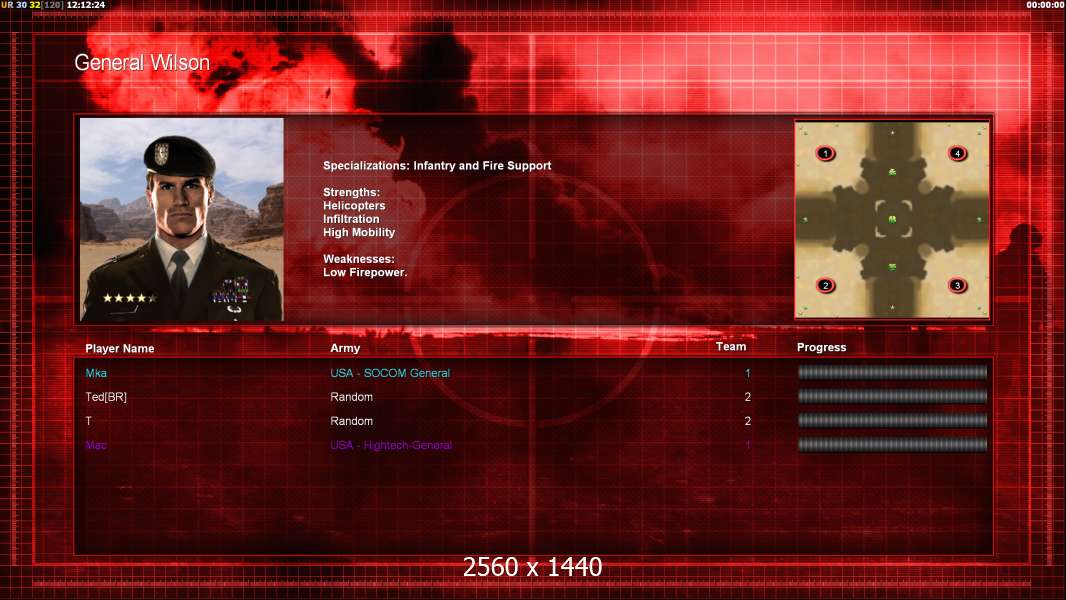Click team number for Mka
The image size is (1066, 600).
[x=748, y=373]
